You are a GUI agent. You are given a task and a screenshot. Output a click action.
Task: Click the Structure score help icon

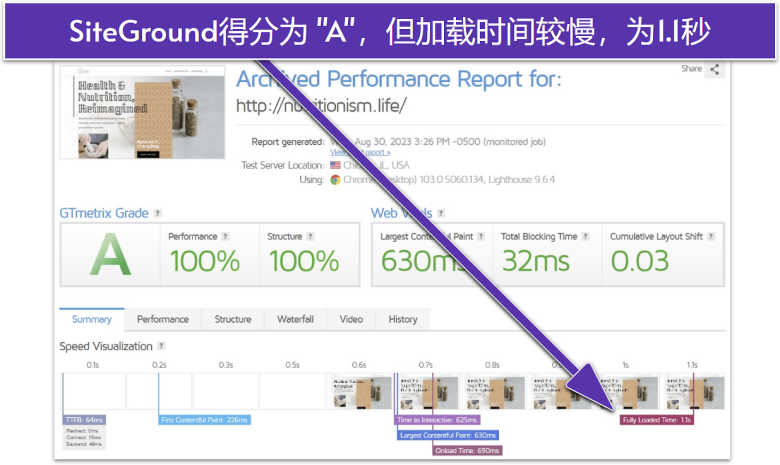(x=310, y=236)
